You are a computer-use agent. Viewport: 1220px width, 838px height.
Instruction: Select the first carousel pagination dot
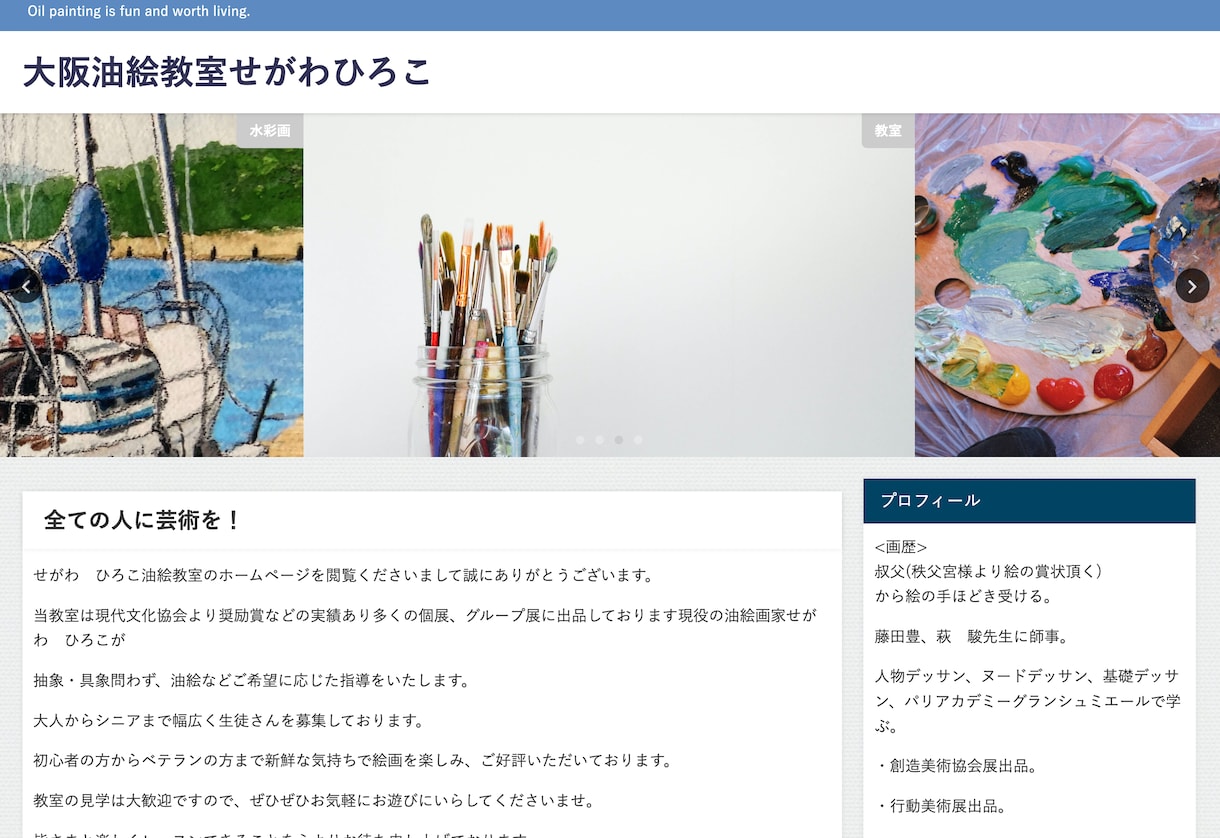pos(580,440)
